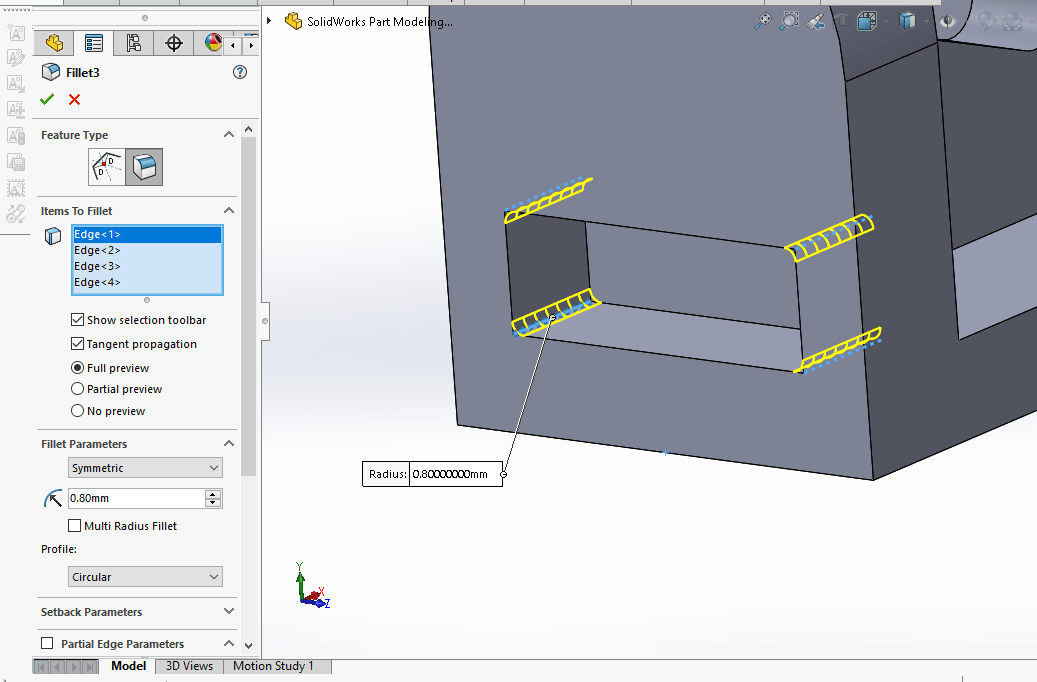Click the Previous View icon
This screenshot has height=682, width=1037.
tap(816, 20)
